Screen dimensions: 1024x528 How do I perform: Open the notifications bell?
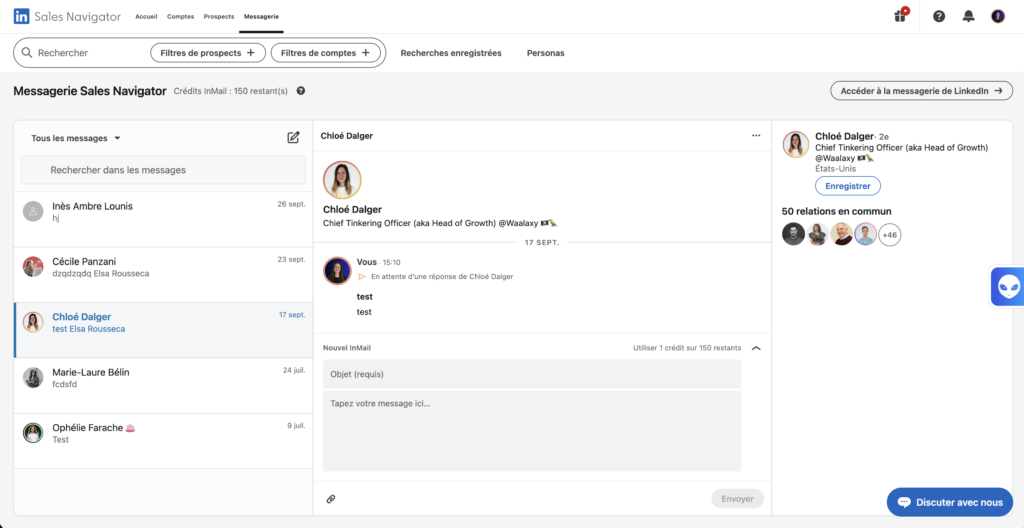[968, 16]
